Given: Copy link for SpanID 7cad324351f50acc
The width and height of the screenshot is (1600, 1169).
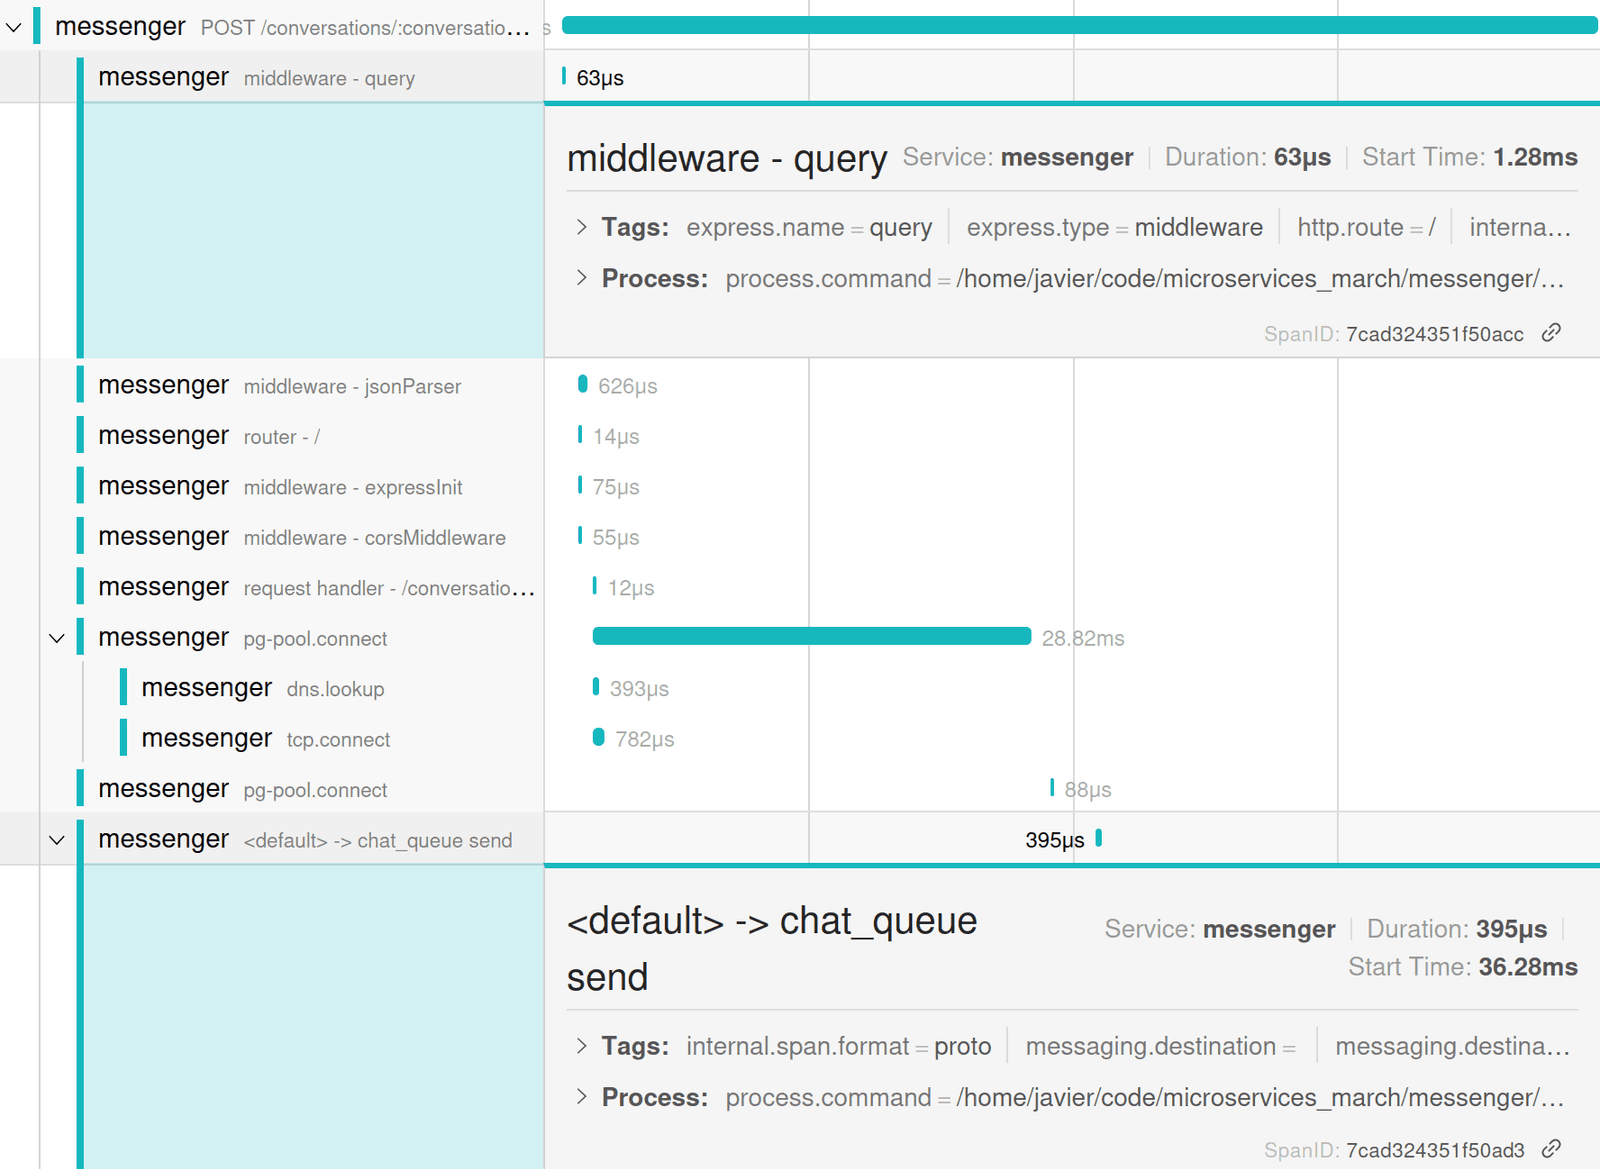Looking at the screenshot, I should click(x=1551, y=333).
